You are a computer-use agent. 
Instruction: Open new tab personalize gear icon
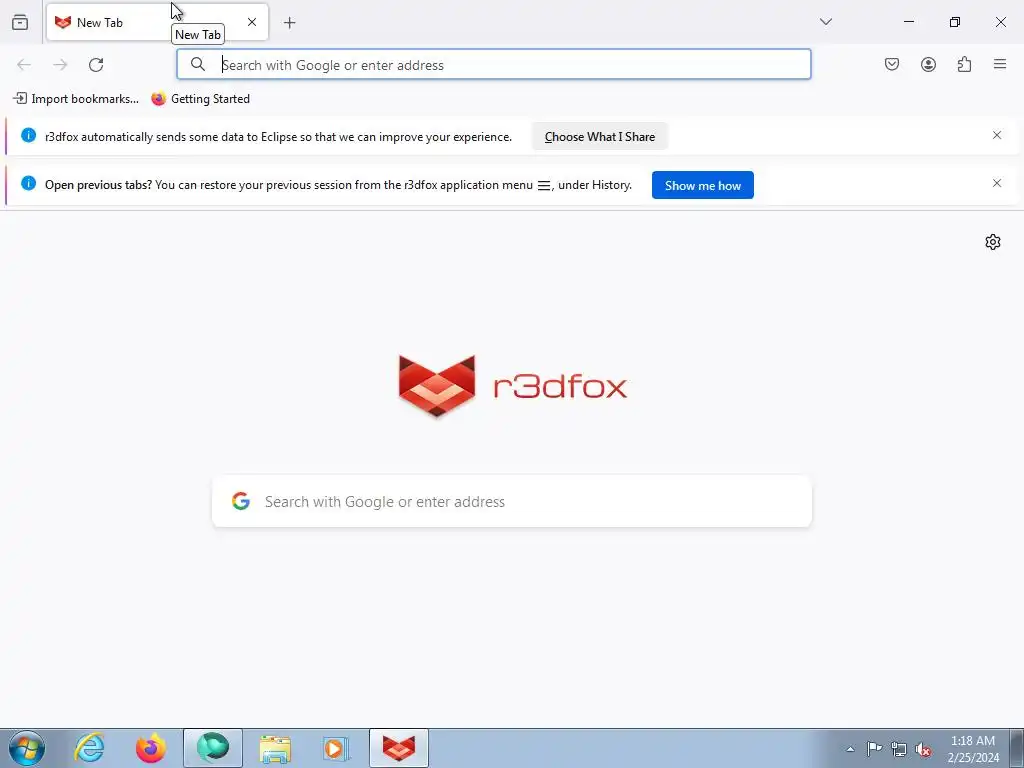(x=993, y=242)
